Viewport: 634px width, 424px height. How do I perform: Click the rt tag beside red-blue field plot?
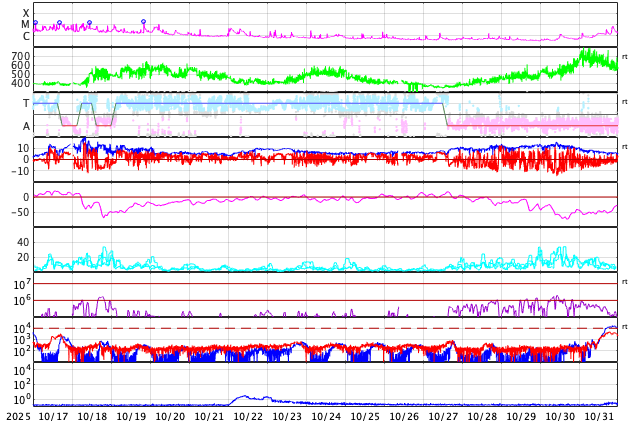pyautogui.click(x=625, y=147)
